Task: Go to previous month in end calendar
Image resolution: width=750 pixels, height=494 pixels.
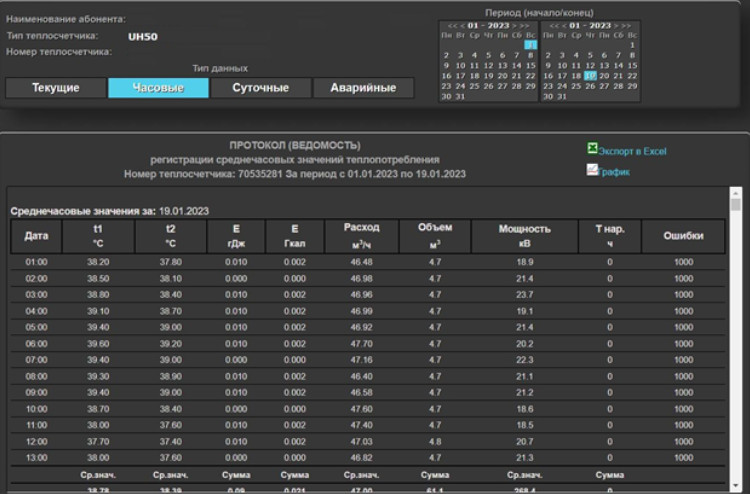Action: 564,26
